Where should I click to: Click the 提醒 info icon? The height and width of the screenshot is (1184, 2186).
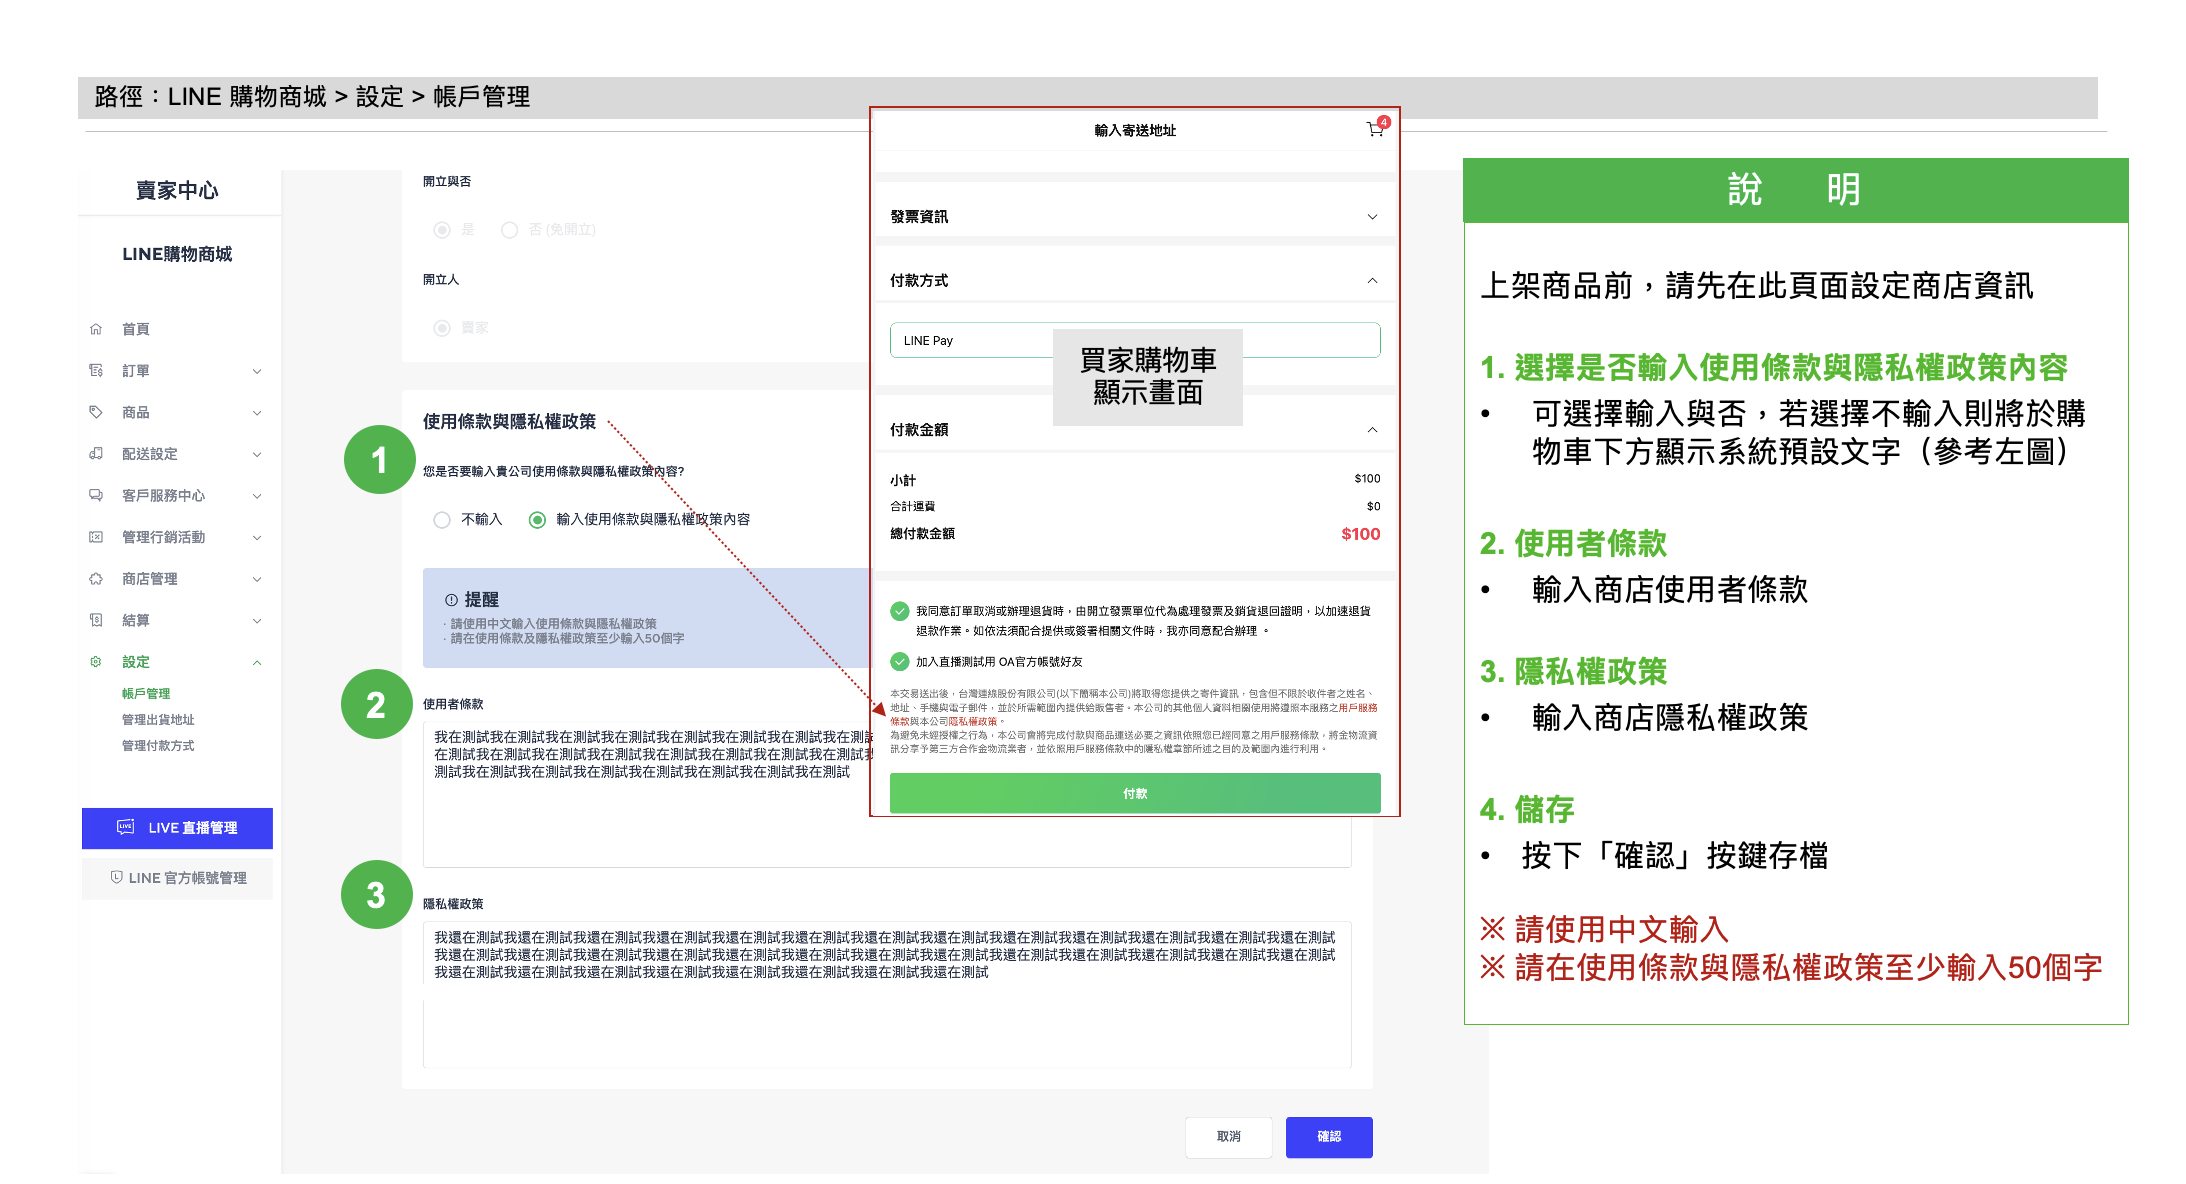point(451,600)
